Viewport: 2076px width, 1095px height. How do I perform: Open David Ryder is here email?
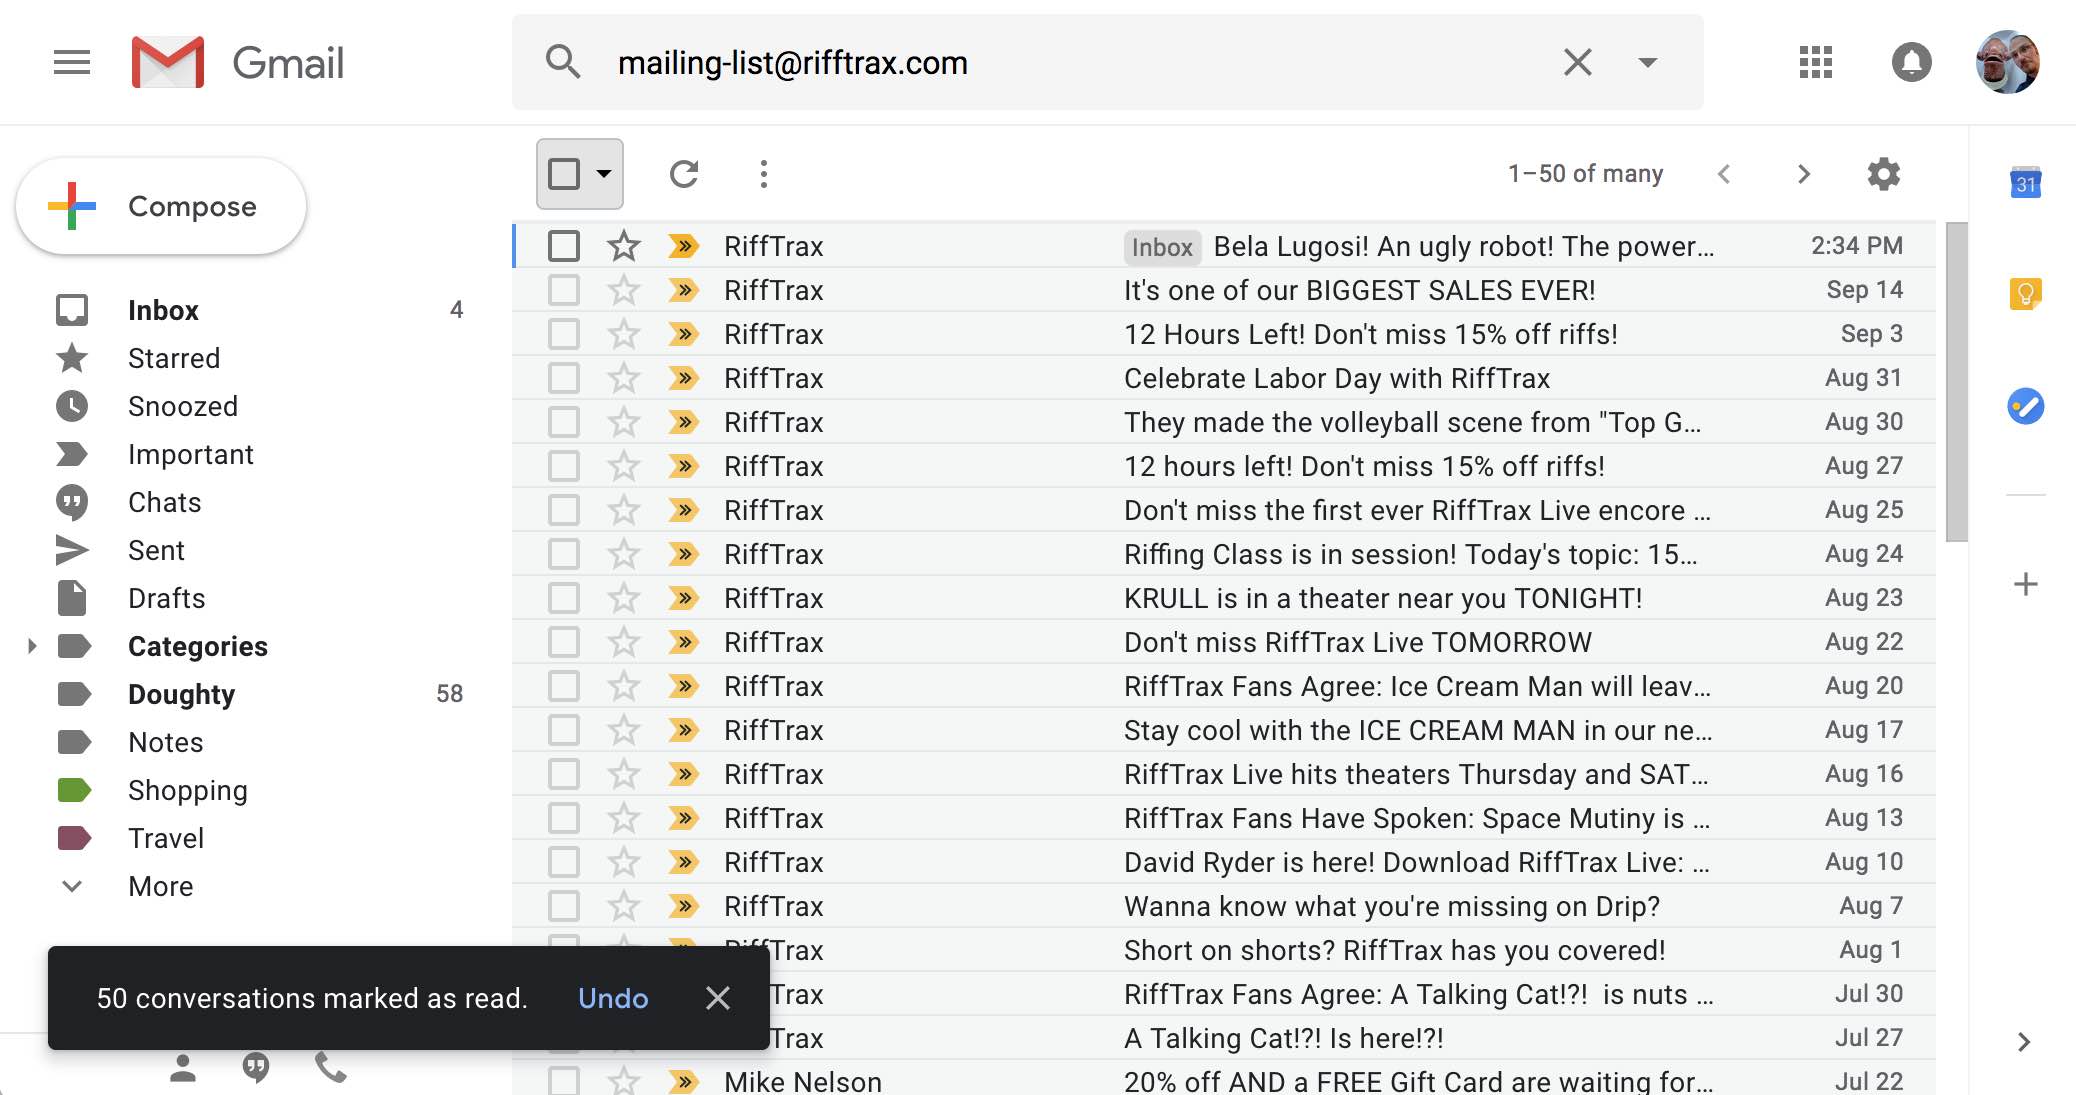(x=1224, y=862)
